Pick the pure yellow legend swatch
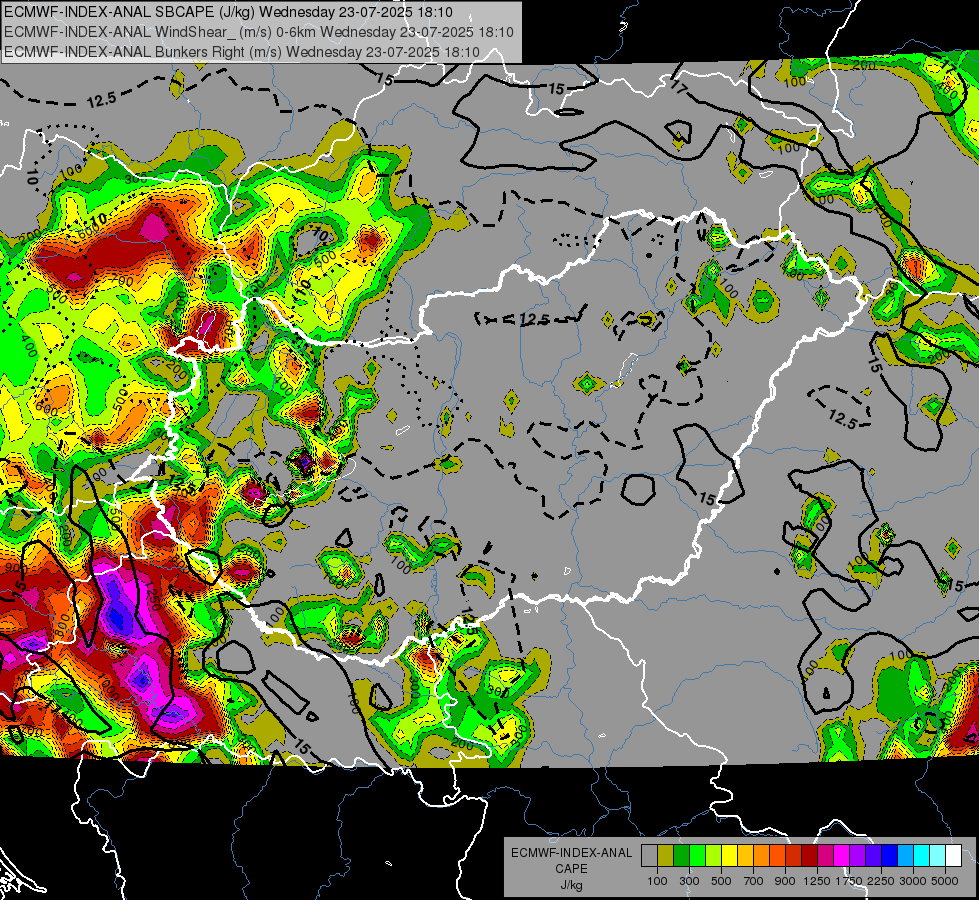 [729, 855]
